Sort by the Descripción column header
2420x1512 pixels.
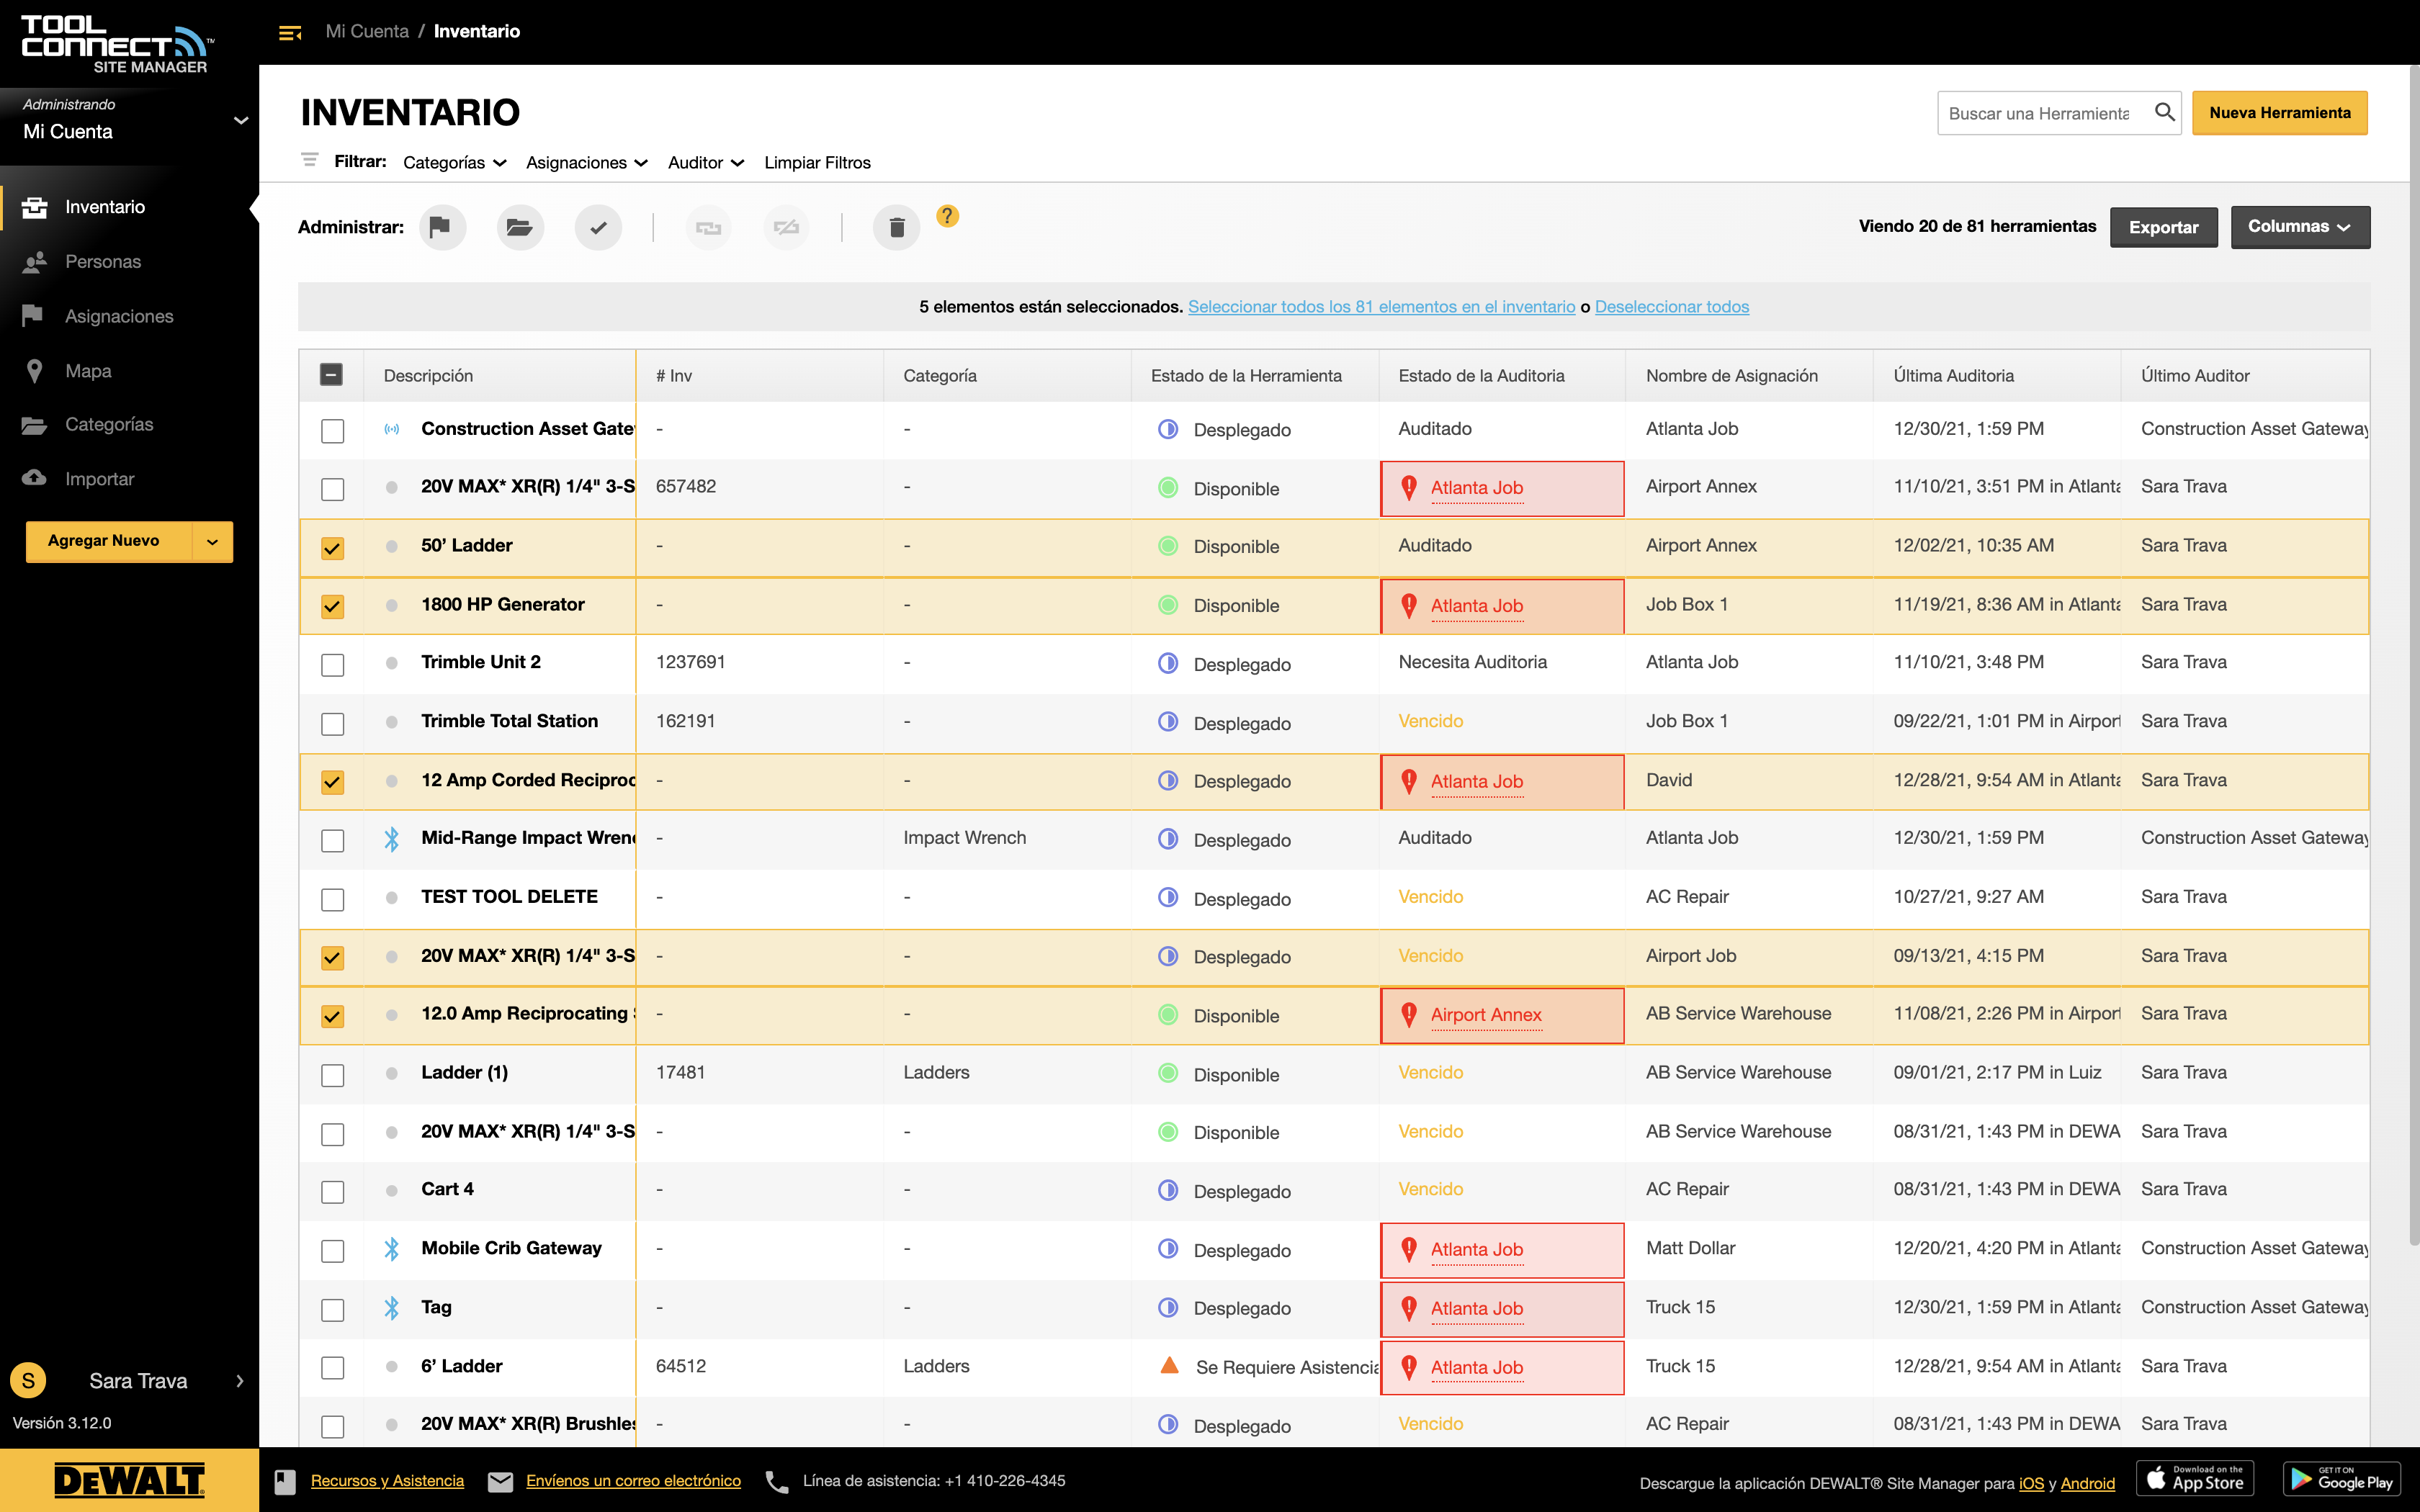(x=428, y=376)
